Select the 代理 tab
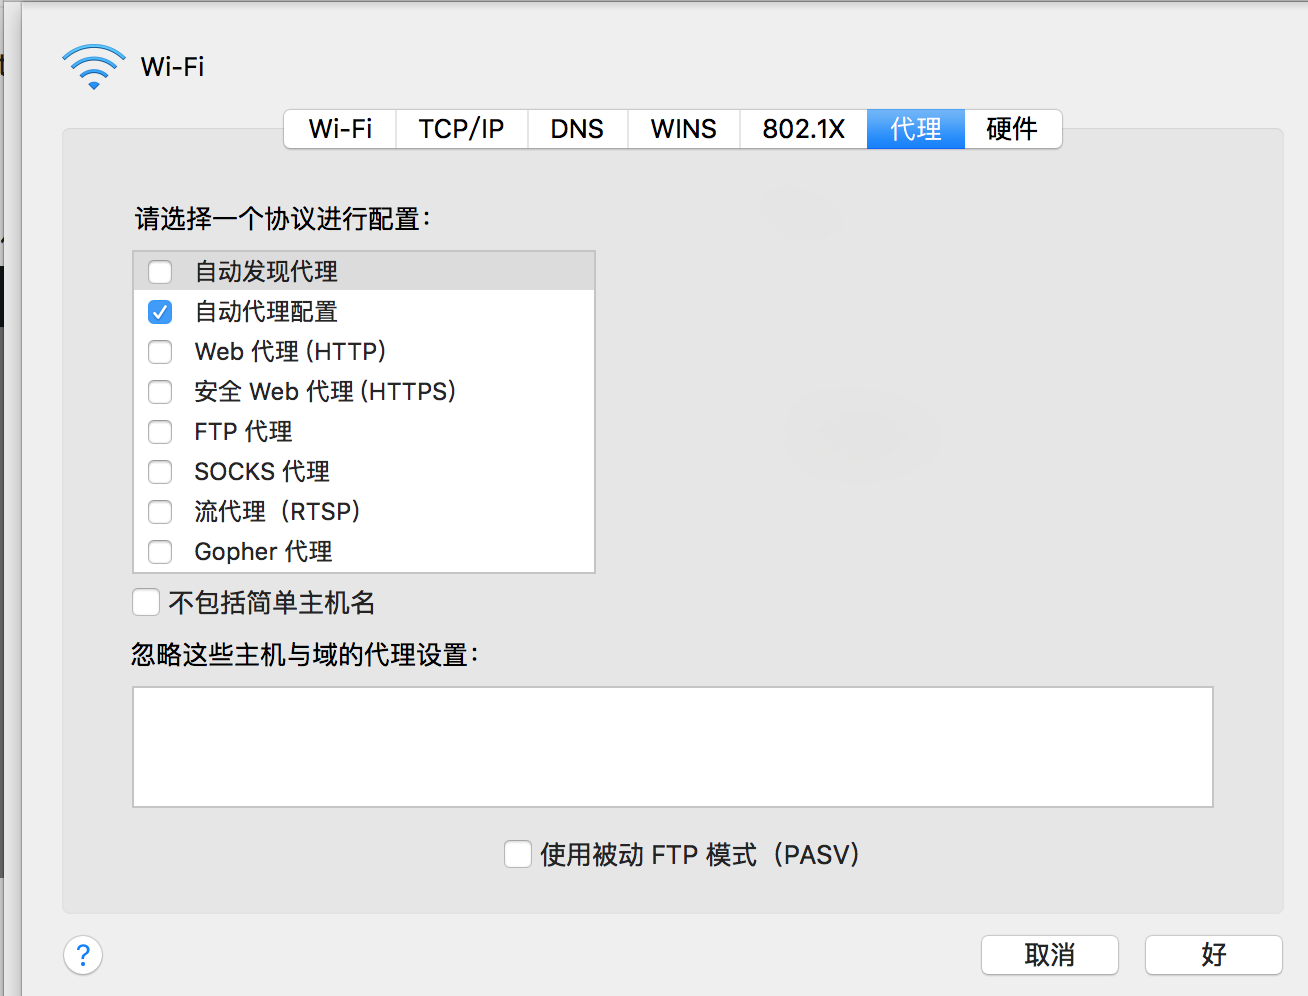1308x996 pixels. pyautogui.click(x=915, y=129)
